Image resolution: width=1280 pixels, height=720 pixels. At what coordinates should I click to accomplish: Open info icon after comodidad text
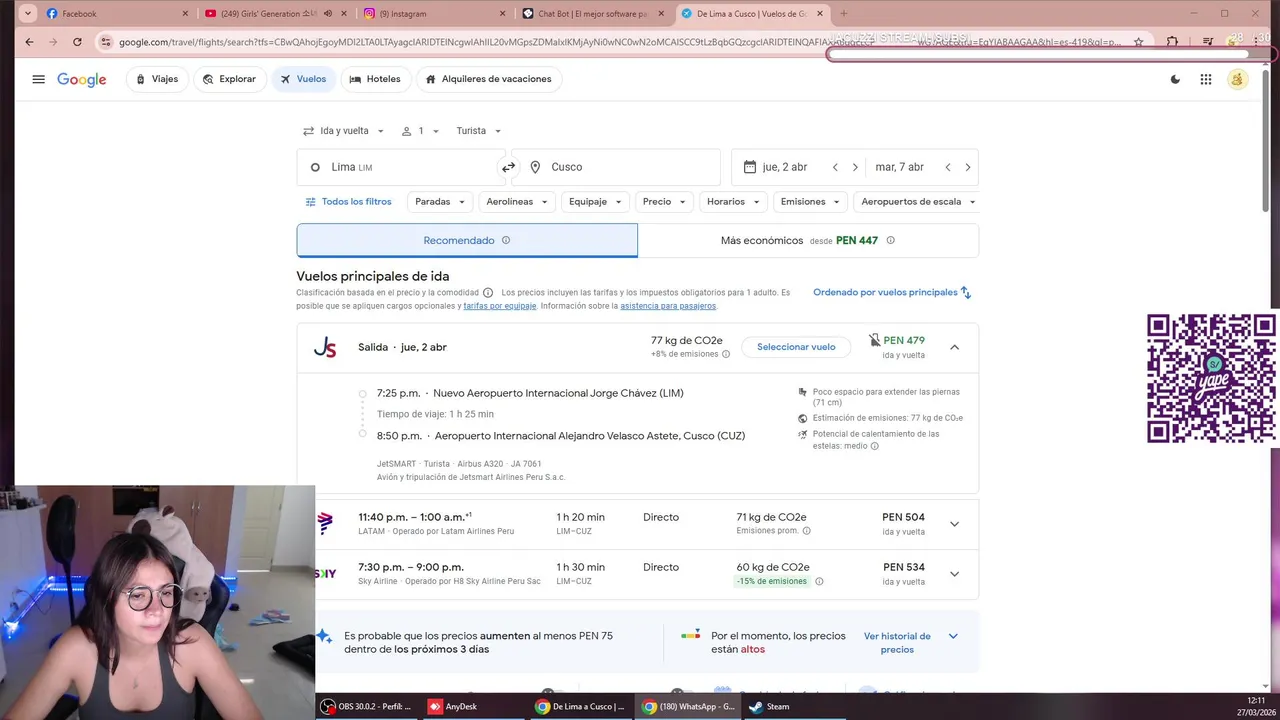[488, 293]
